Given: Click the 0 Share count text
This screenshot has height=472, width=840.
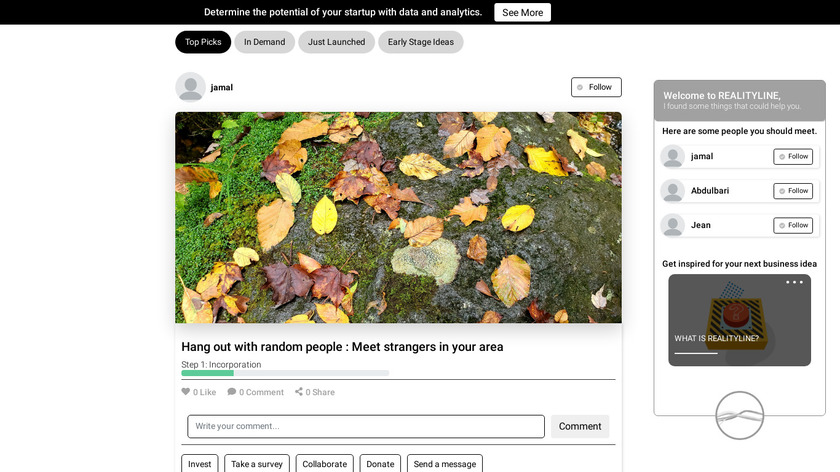Looking at the screenshot, I should (x=320, y=392).
